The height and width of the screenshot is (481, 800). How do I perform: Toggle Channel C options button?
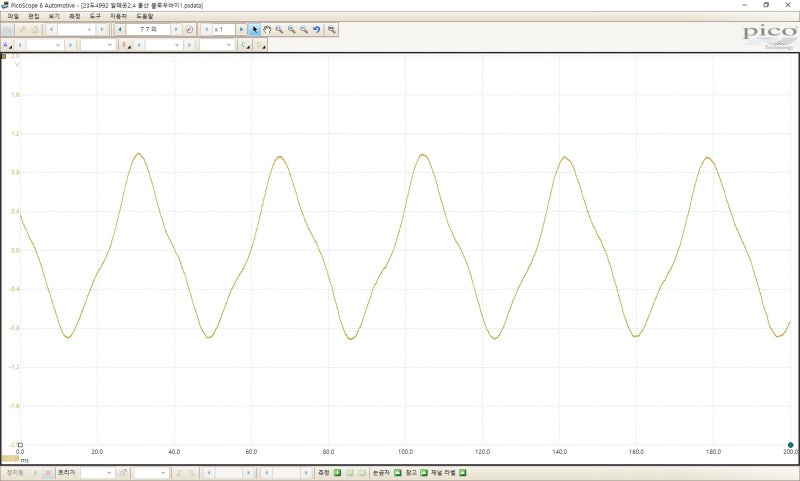pyautogui.click(x=245, y=45)
